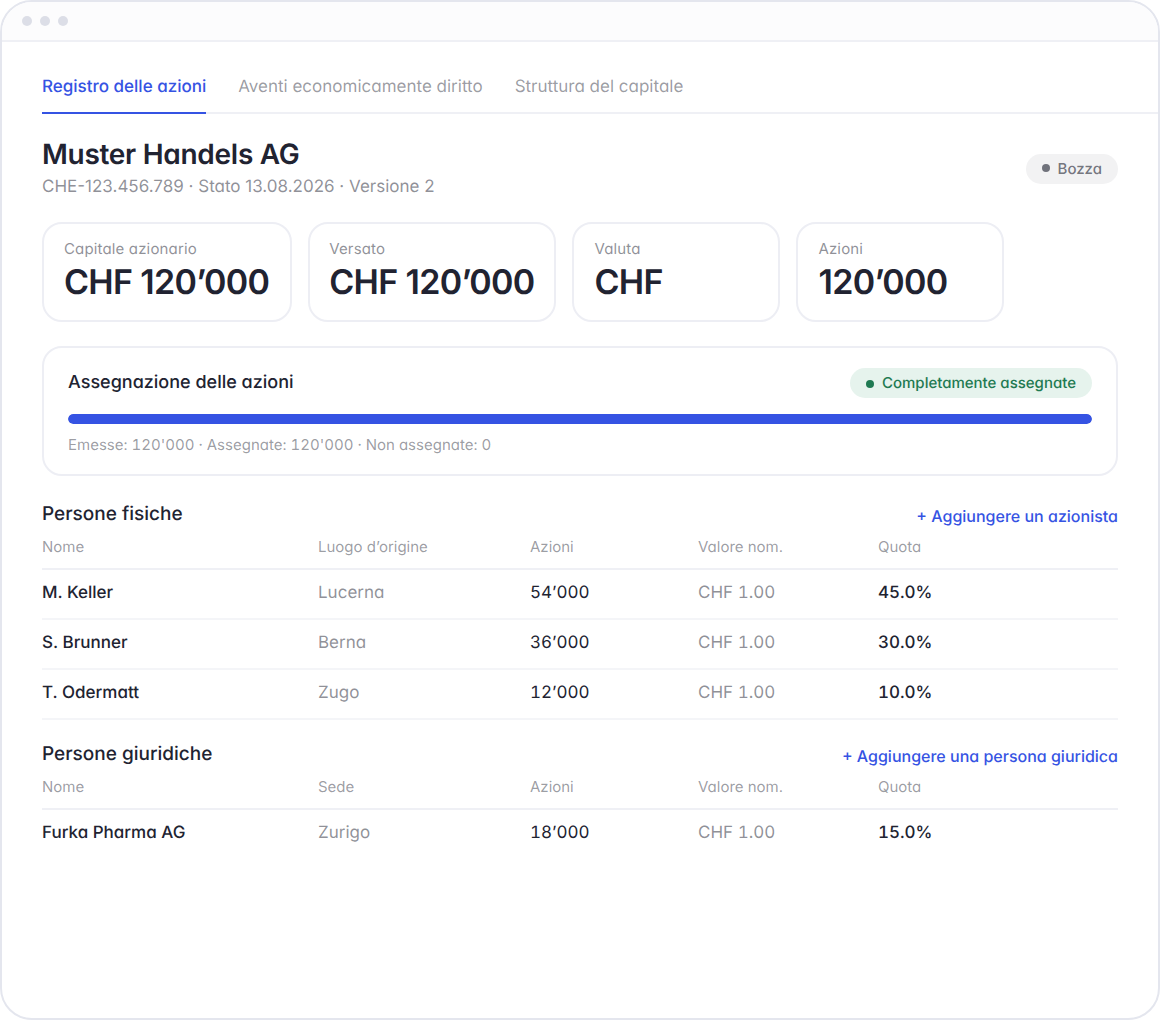Image resolution: width=1160 pixels, height=1020 pixels.
Task: Click the 10.0% quota value
Action: (x=905, y=692)
